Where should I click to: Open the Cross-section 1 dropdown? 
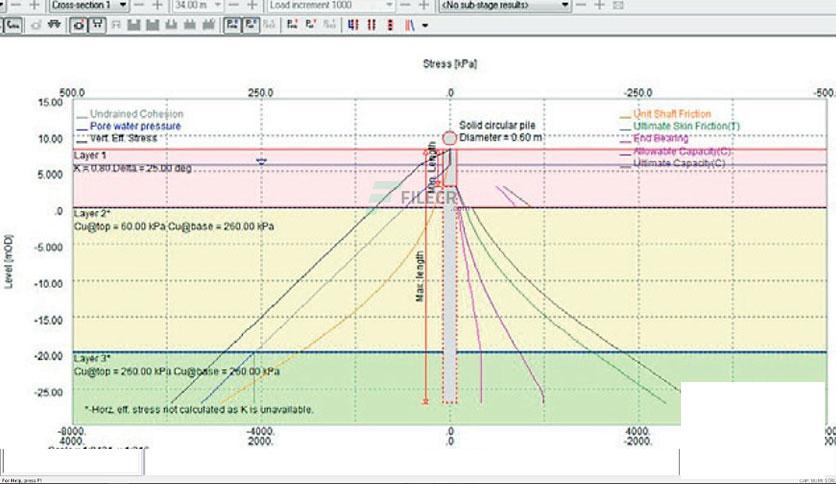click(x=89, y=5)
